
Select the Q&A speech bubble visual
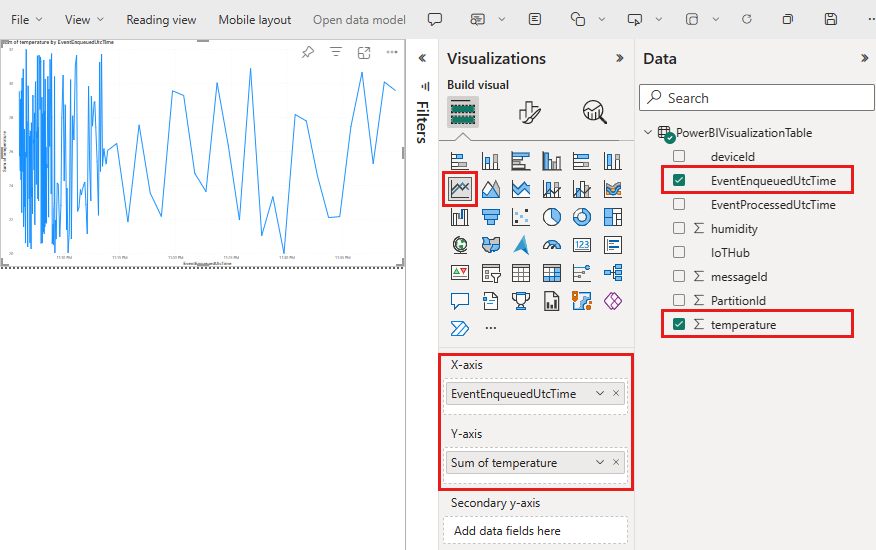[x=459, y=301]
